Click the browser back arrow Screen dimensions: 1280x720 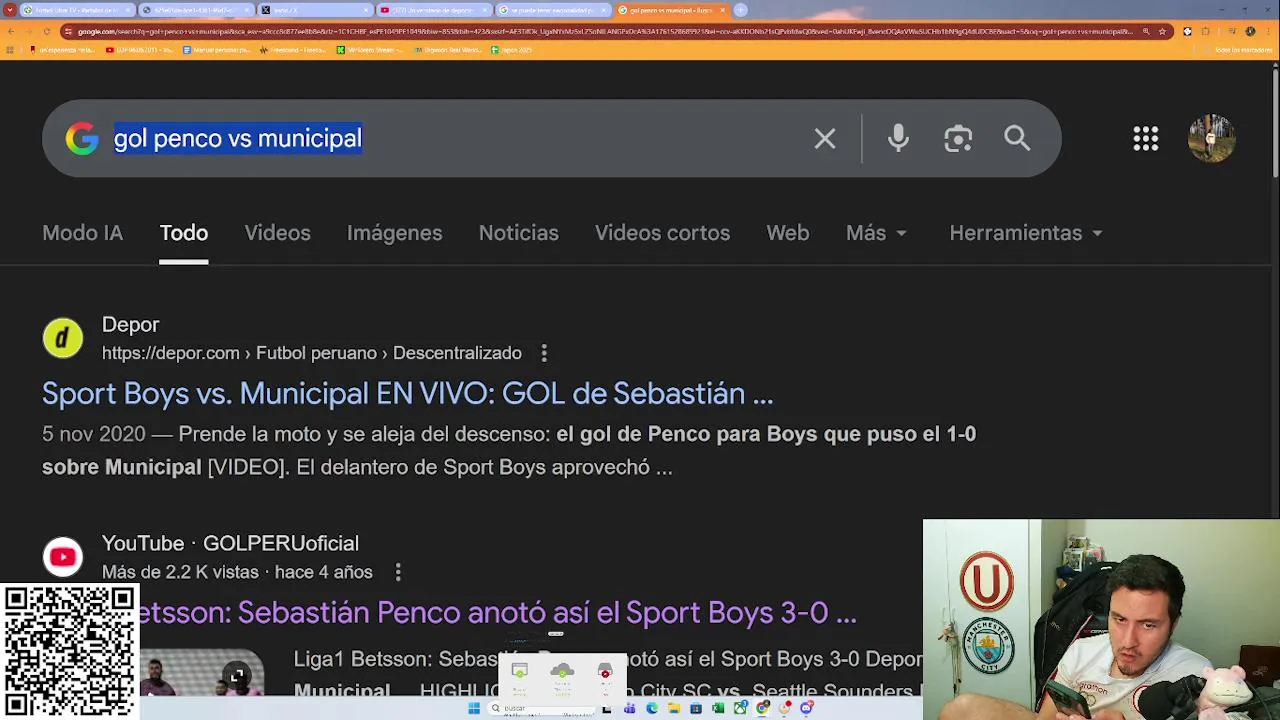click(11, 31)
